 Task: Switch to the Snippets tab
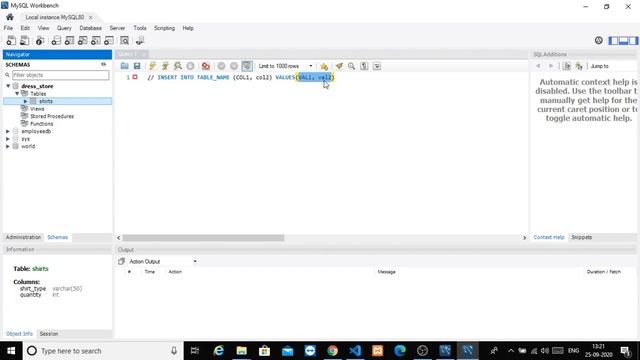(x=581, y=237)
